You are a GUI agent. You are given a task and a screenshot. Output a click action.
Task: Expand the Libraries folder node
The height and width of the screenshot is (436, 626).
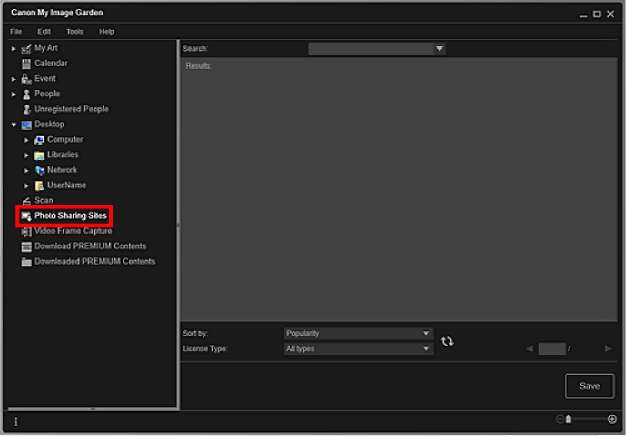point(27,155)
